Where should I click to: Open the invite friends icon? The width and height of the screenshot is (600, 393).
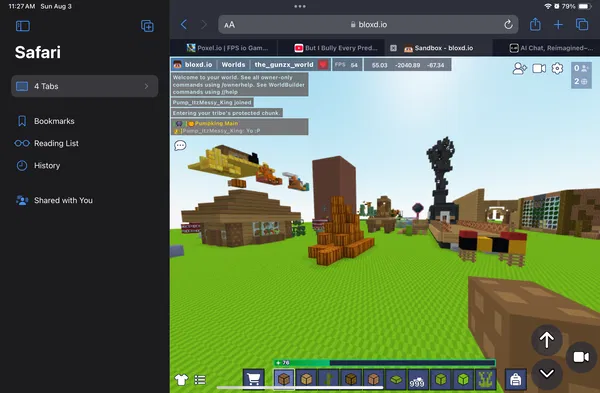tap(519, 68)
